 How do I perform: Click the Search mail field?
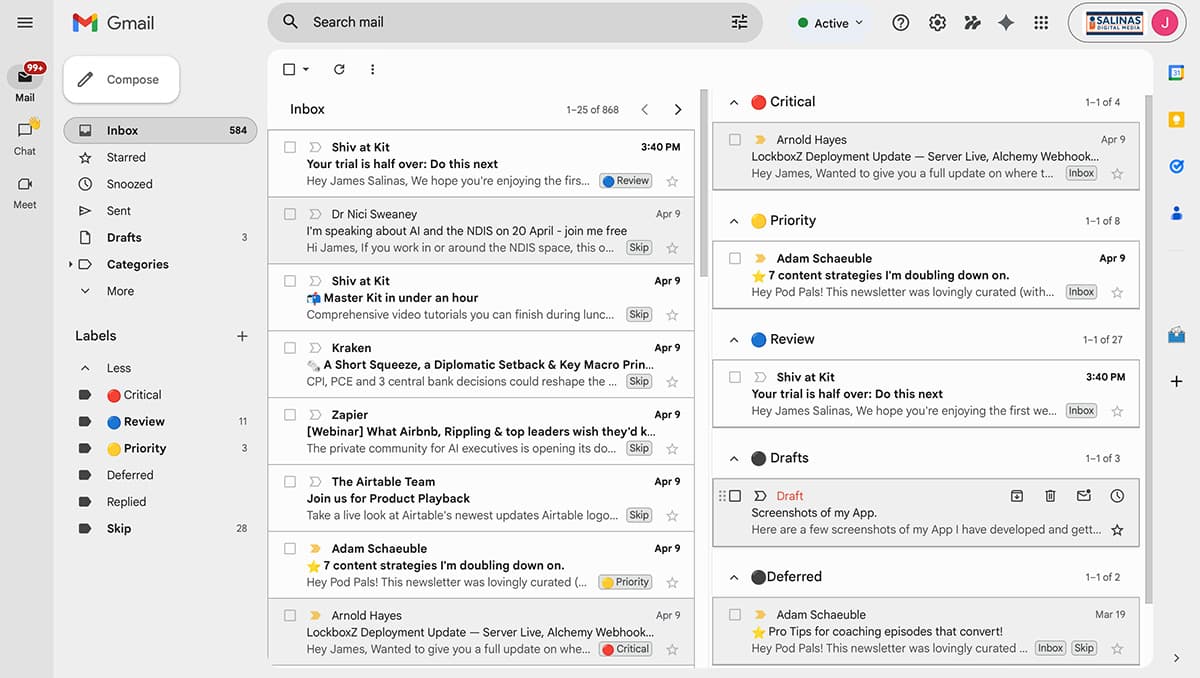[x=515, y=22]
